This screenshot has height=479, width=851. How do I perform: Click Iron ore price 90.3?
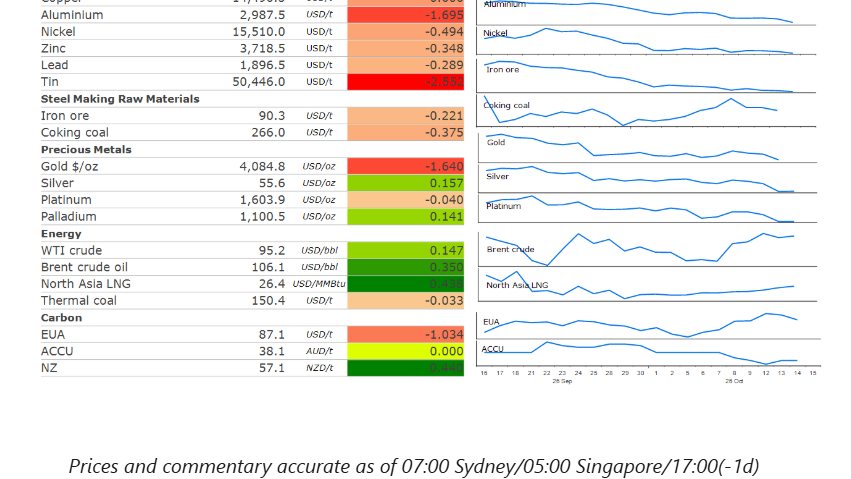[x=271, y=116]
